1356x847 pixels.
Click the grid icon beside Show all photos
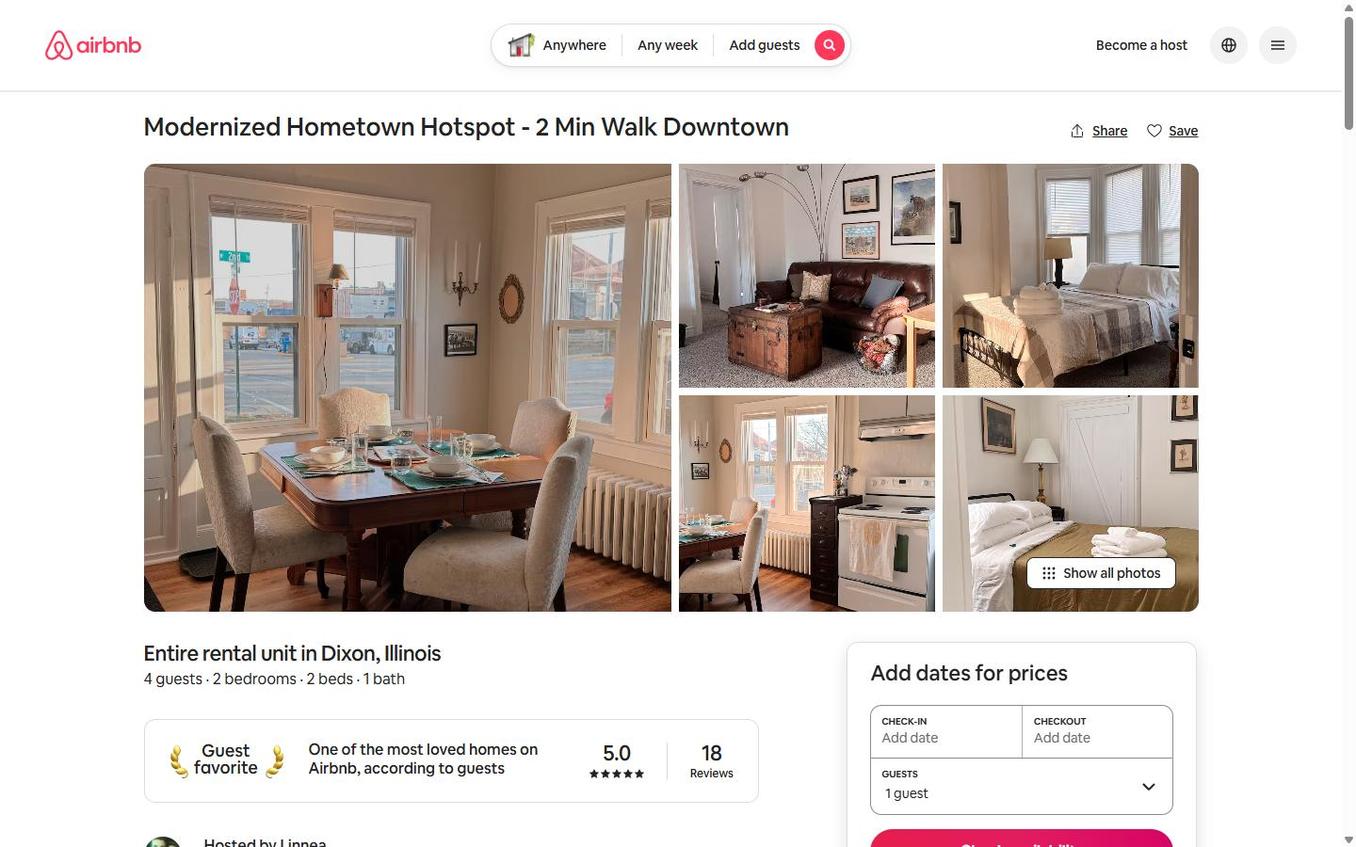pos(1048,573)
